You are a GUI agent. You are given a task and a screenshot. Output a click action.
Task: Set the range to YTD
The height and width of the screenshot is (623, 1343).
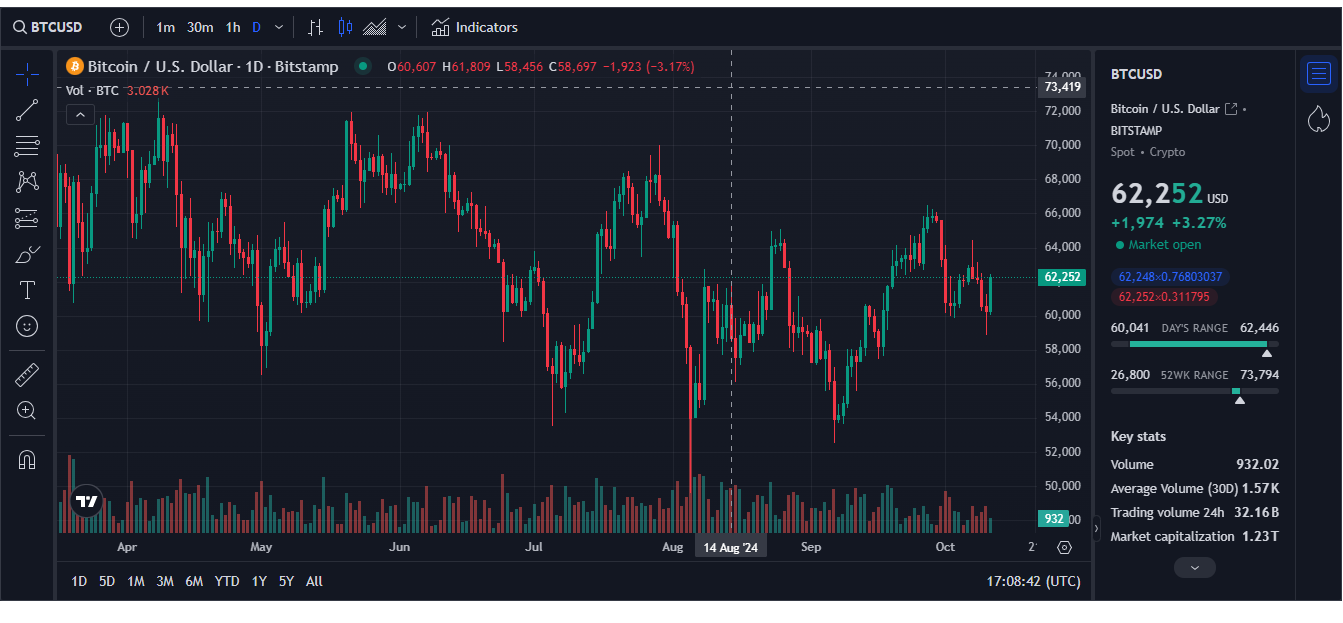click(x=227, y=581)
